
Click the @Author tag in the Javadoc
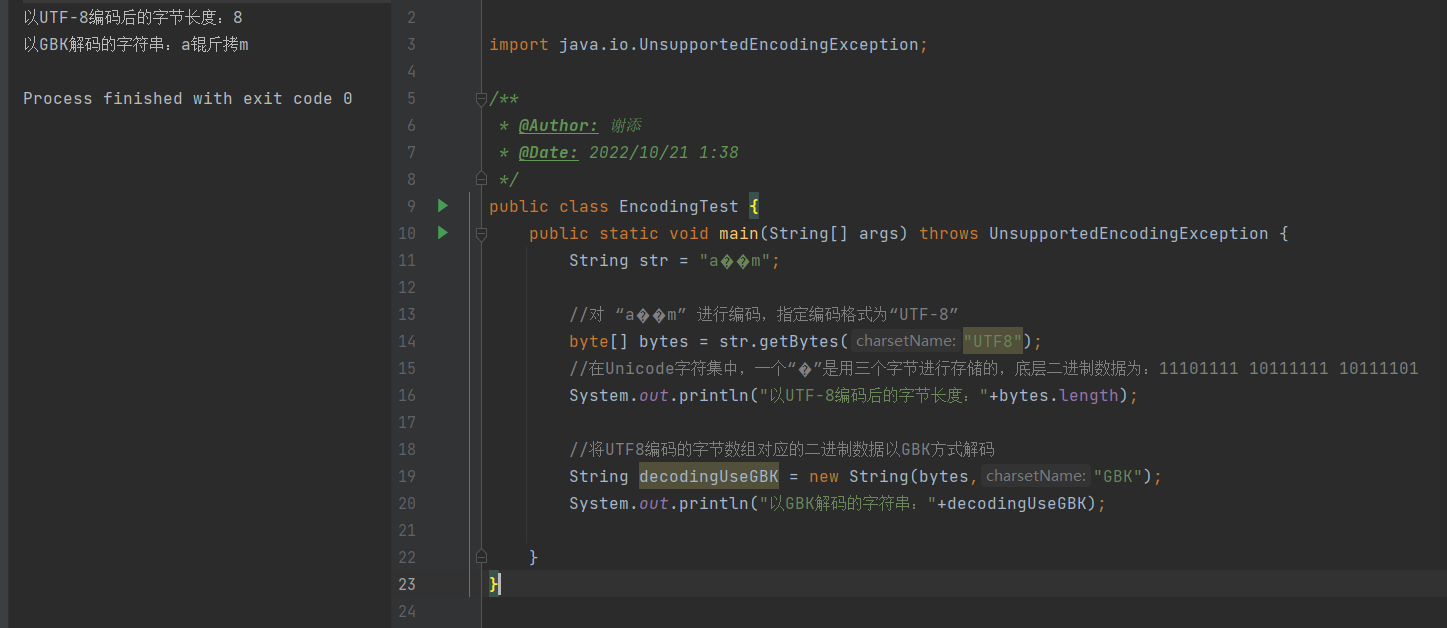click(x=558, y=126)
